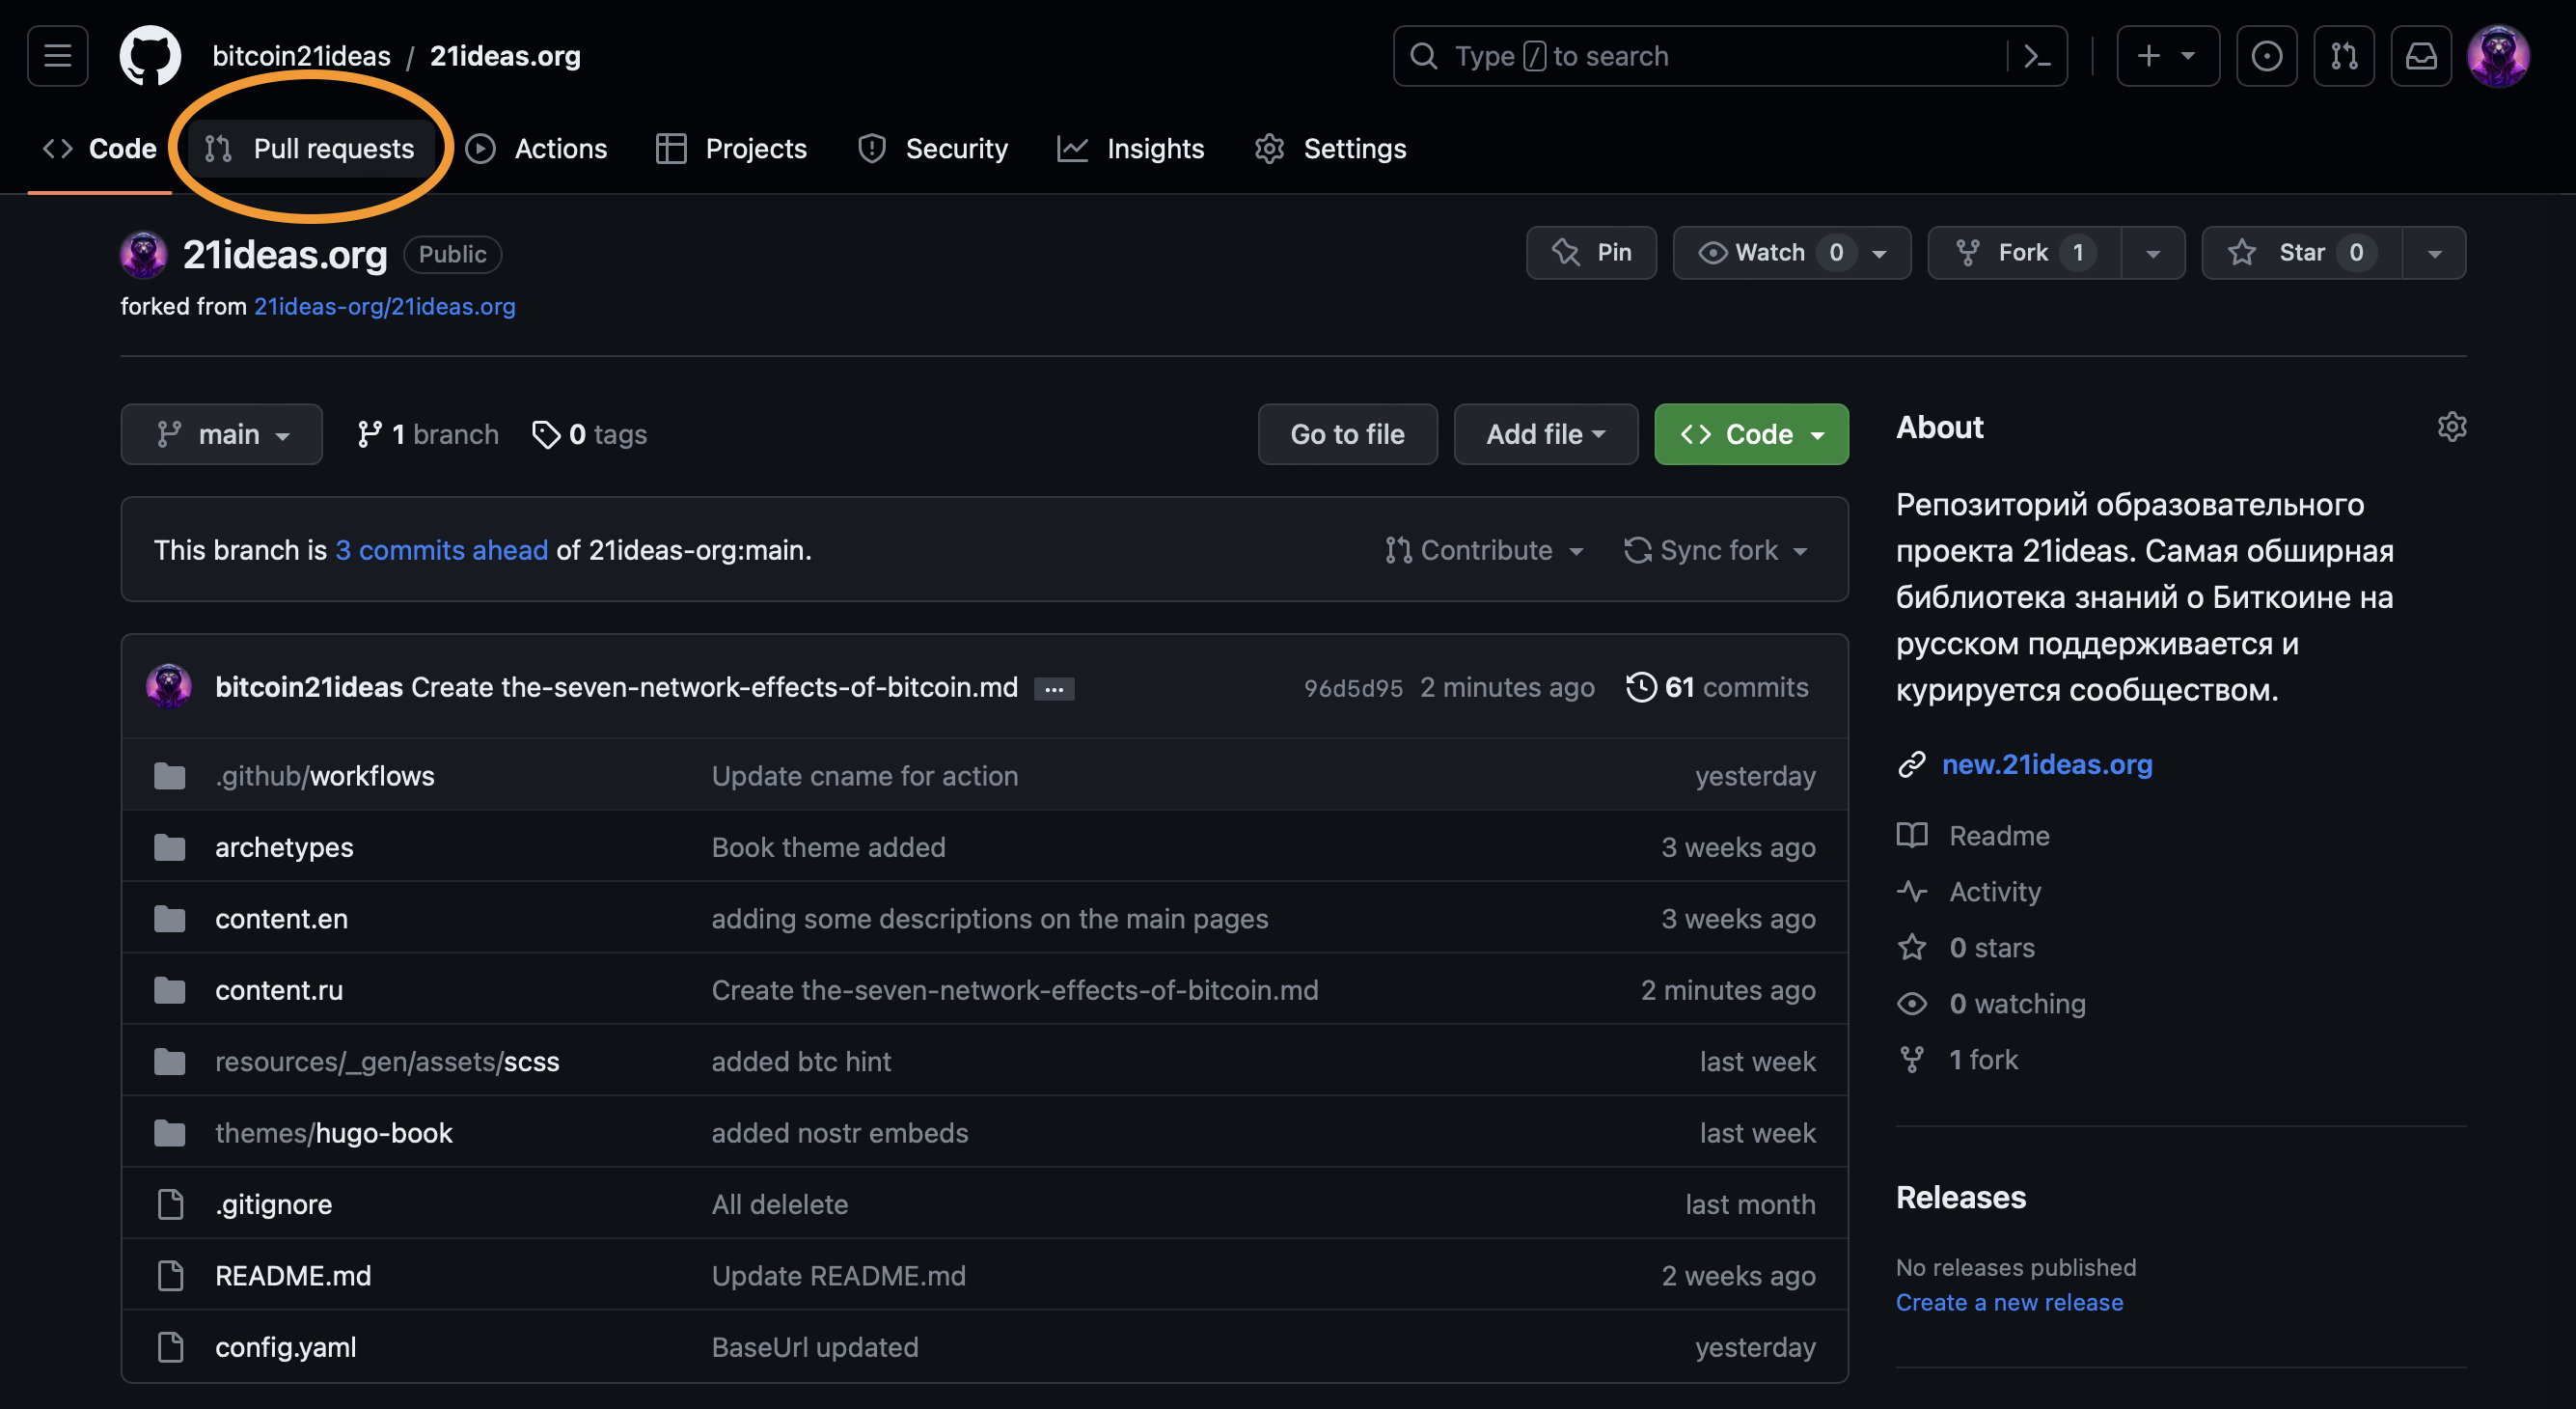This screenshot has width=2576, height=1409.
Task: Open the Add file dropdown
Action: click(1545, 434)
